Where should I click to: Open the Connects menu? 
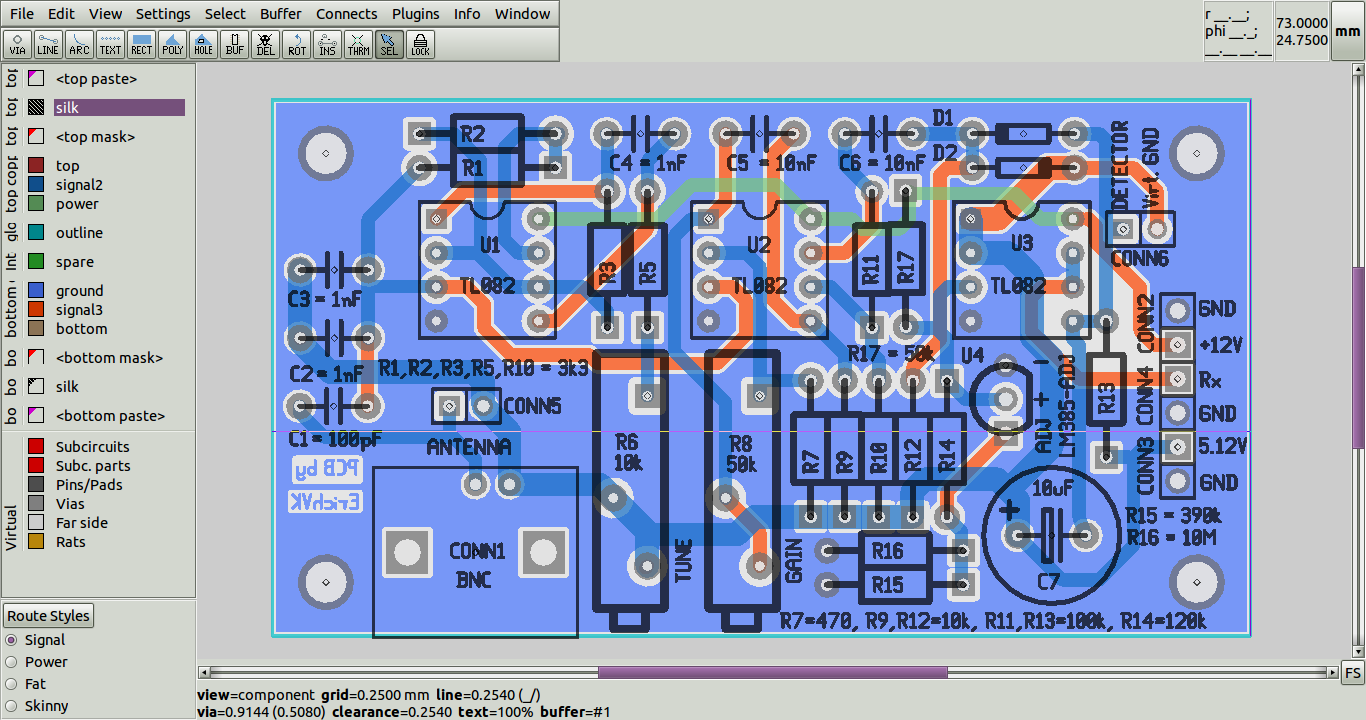tap(347, 14)
